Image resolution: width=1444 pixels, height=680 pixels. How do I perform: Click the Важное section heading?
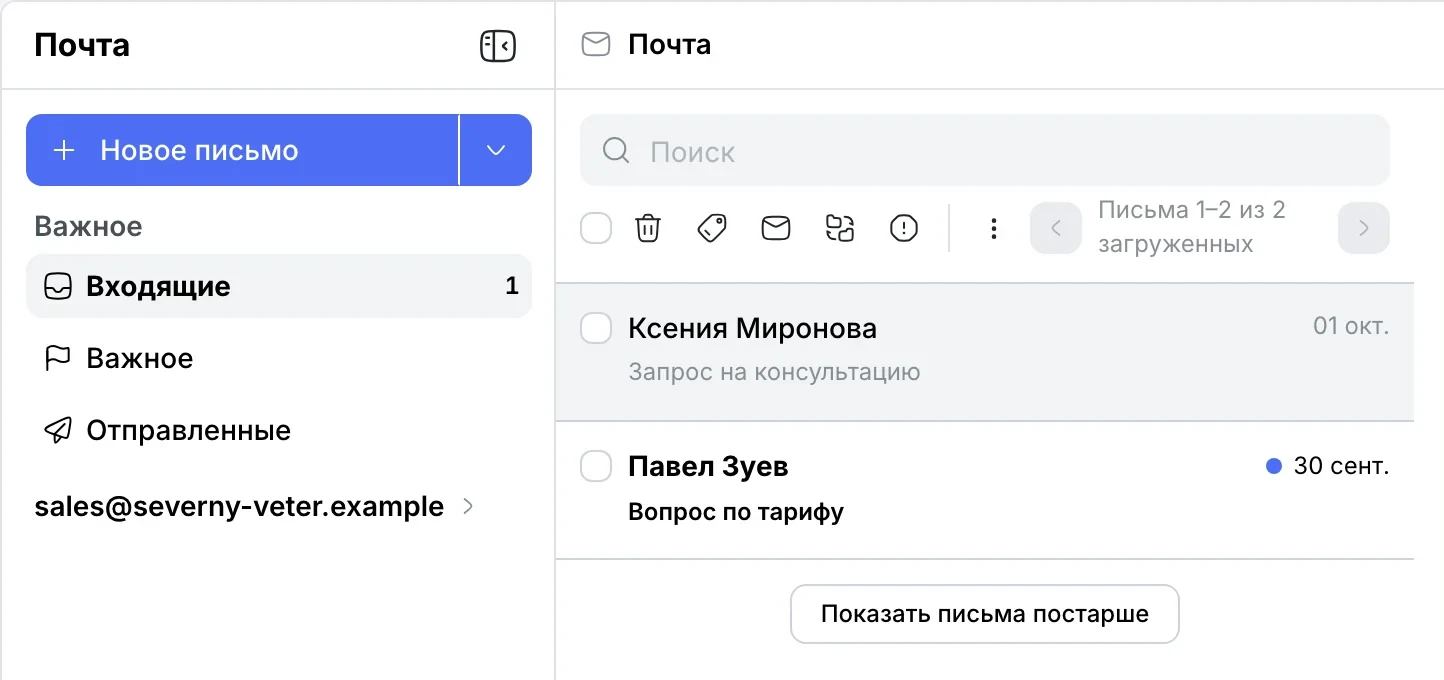click(88, 226)
